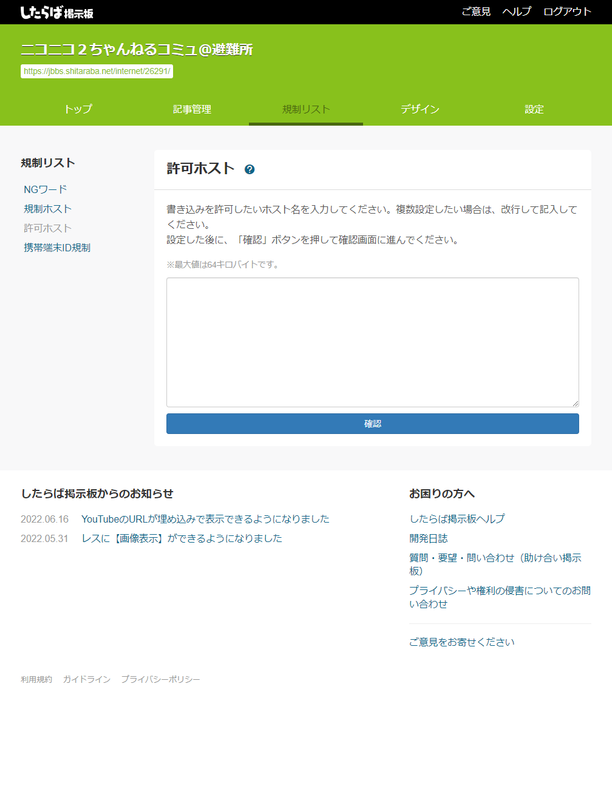The image size is (612, 800).
Task: Open the レスに【画像表示】 announcement
Action: coord(182,538)
